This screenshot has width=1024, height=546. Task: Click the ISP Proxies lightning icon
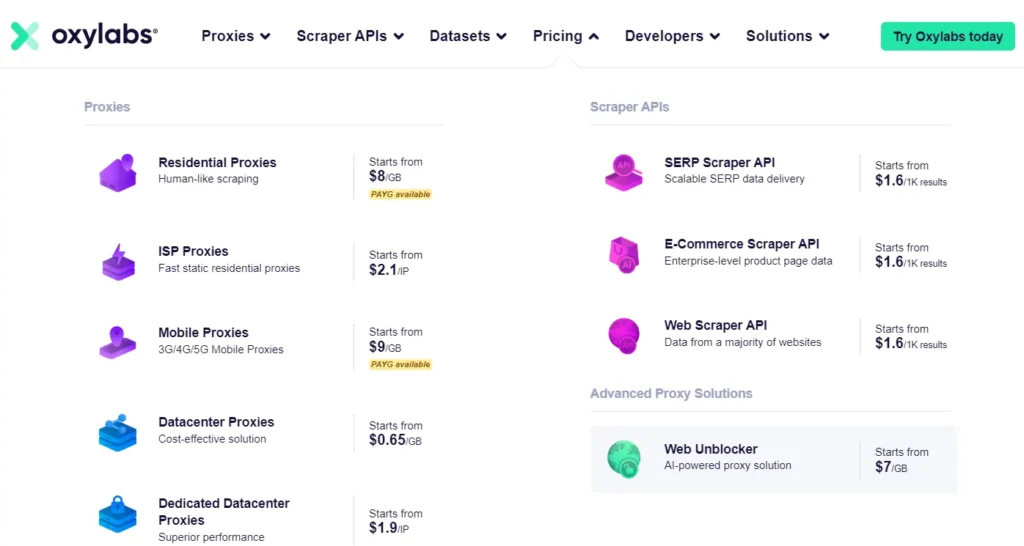pos(118,262)
